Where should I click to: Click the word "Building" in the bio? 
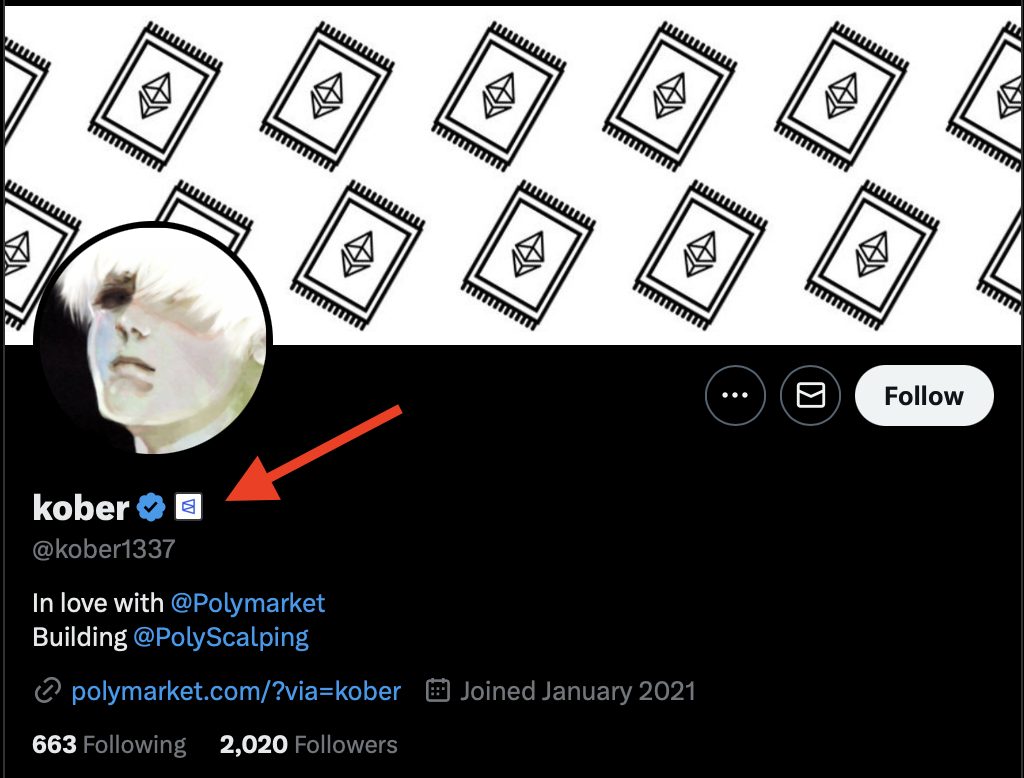click(79, 637)
